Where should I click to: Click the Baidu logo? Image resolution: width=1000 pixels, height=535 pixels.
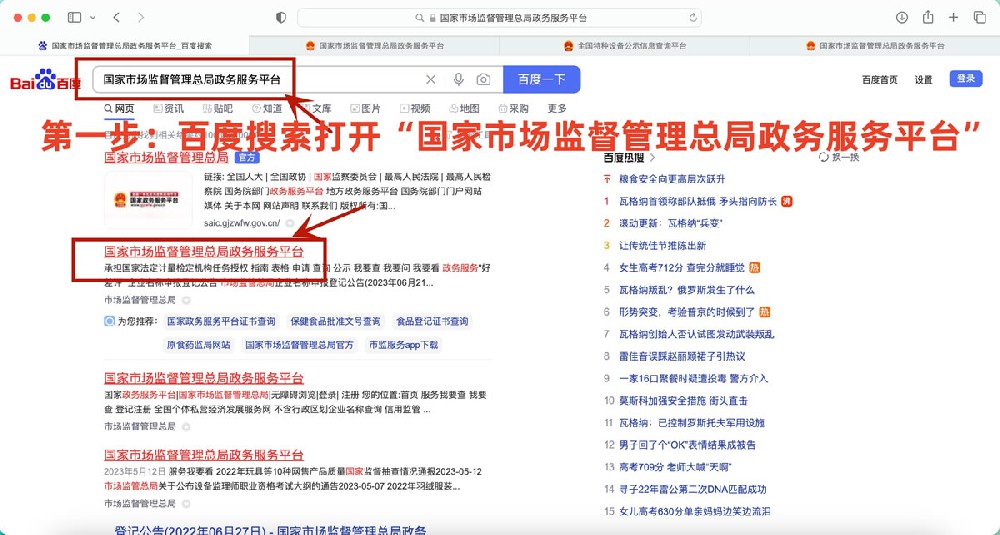click(45, 81)
